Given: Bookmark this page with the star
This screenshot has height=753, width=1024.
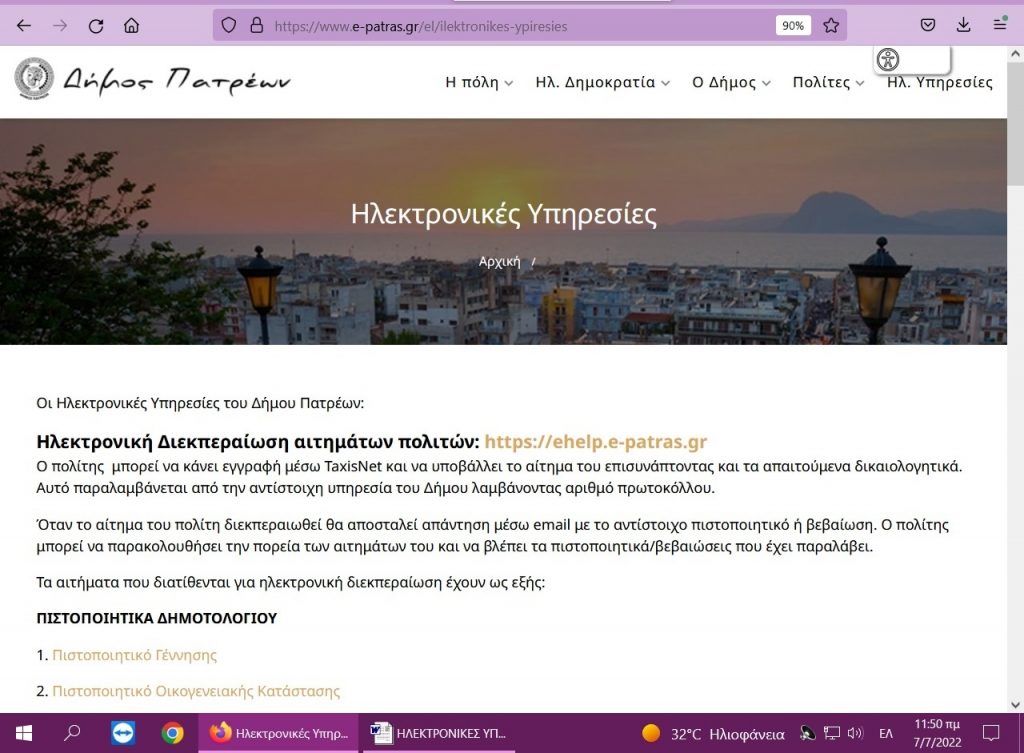Looking at the screenshot, I should point(831,26).
